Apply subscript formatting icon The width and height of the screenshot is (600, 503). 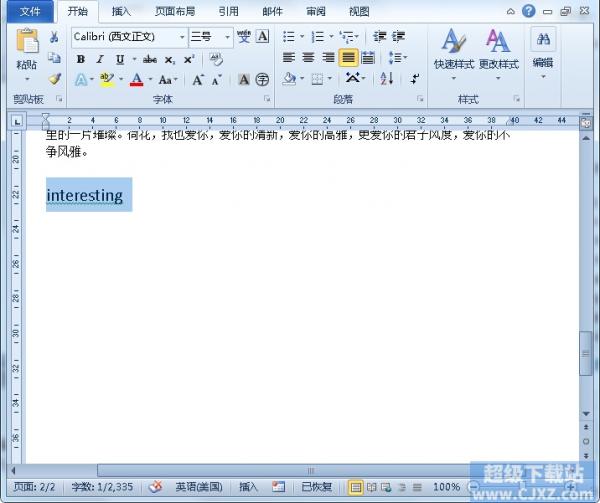point(170,59)
